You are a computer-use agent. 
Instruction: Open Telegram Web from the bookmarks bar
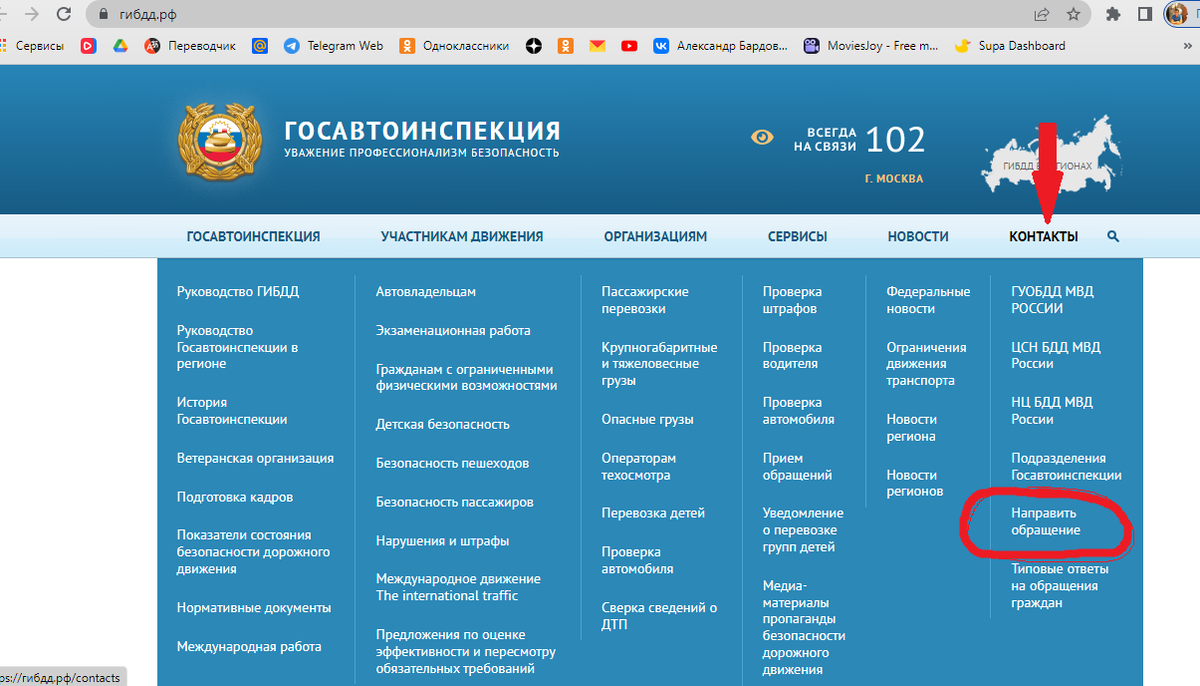[332, 46]
